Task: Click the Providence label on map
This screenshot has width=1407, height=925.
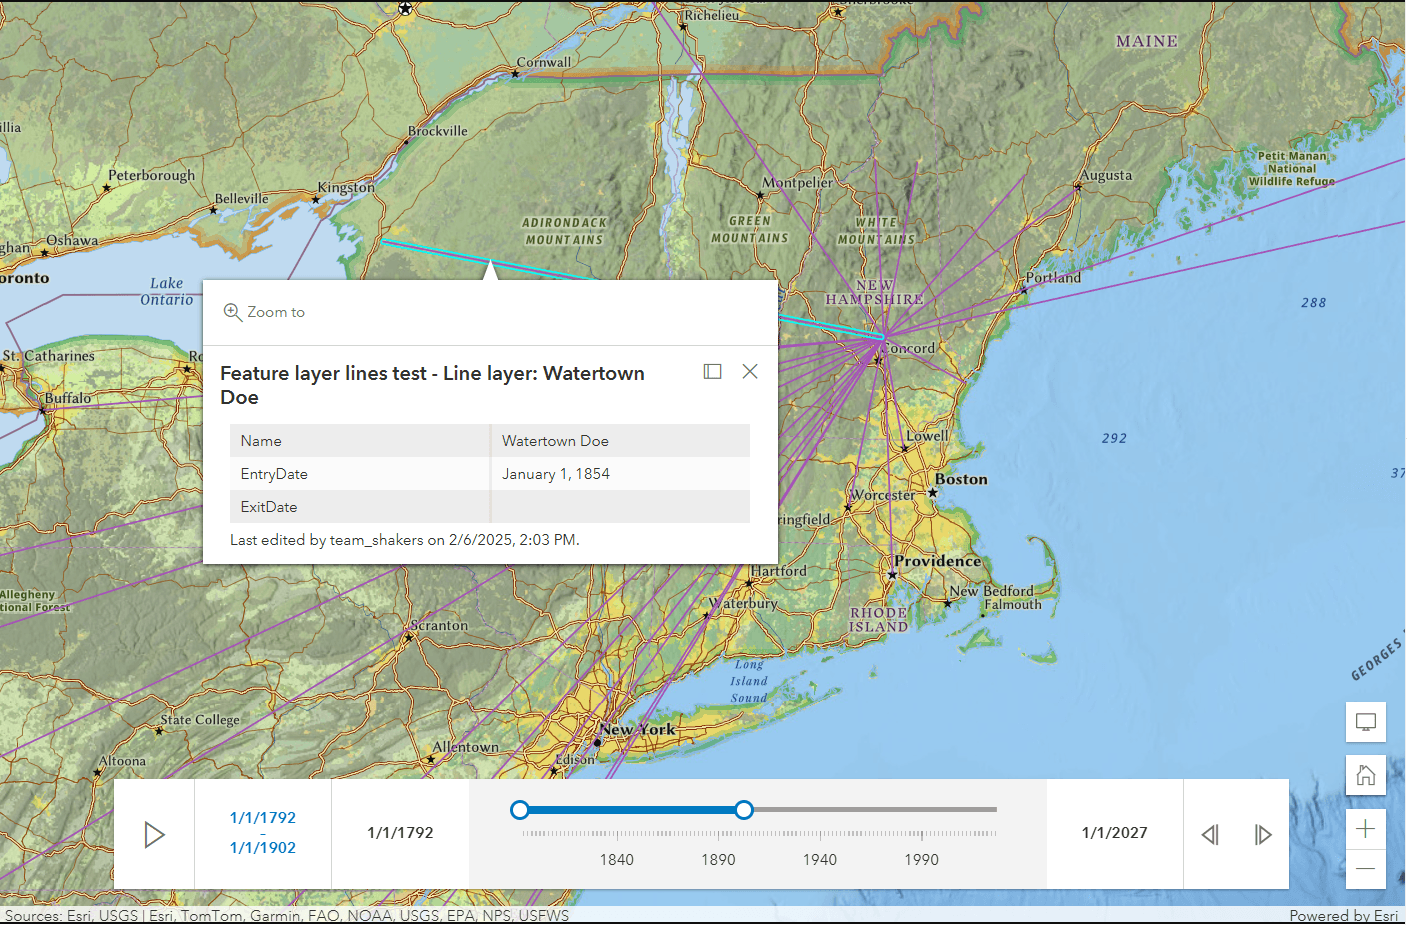Action: (938, 562)
